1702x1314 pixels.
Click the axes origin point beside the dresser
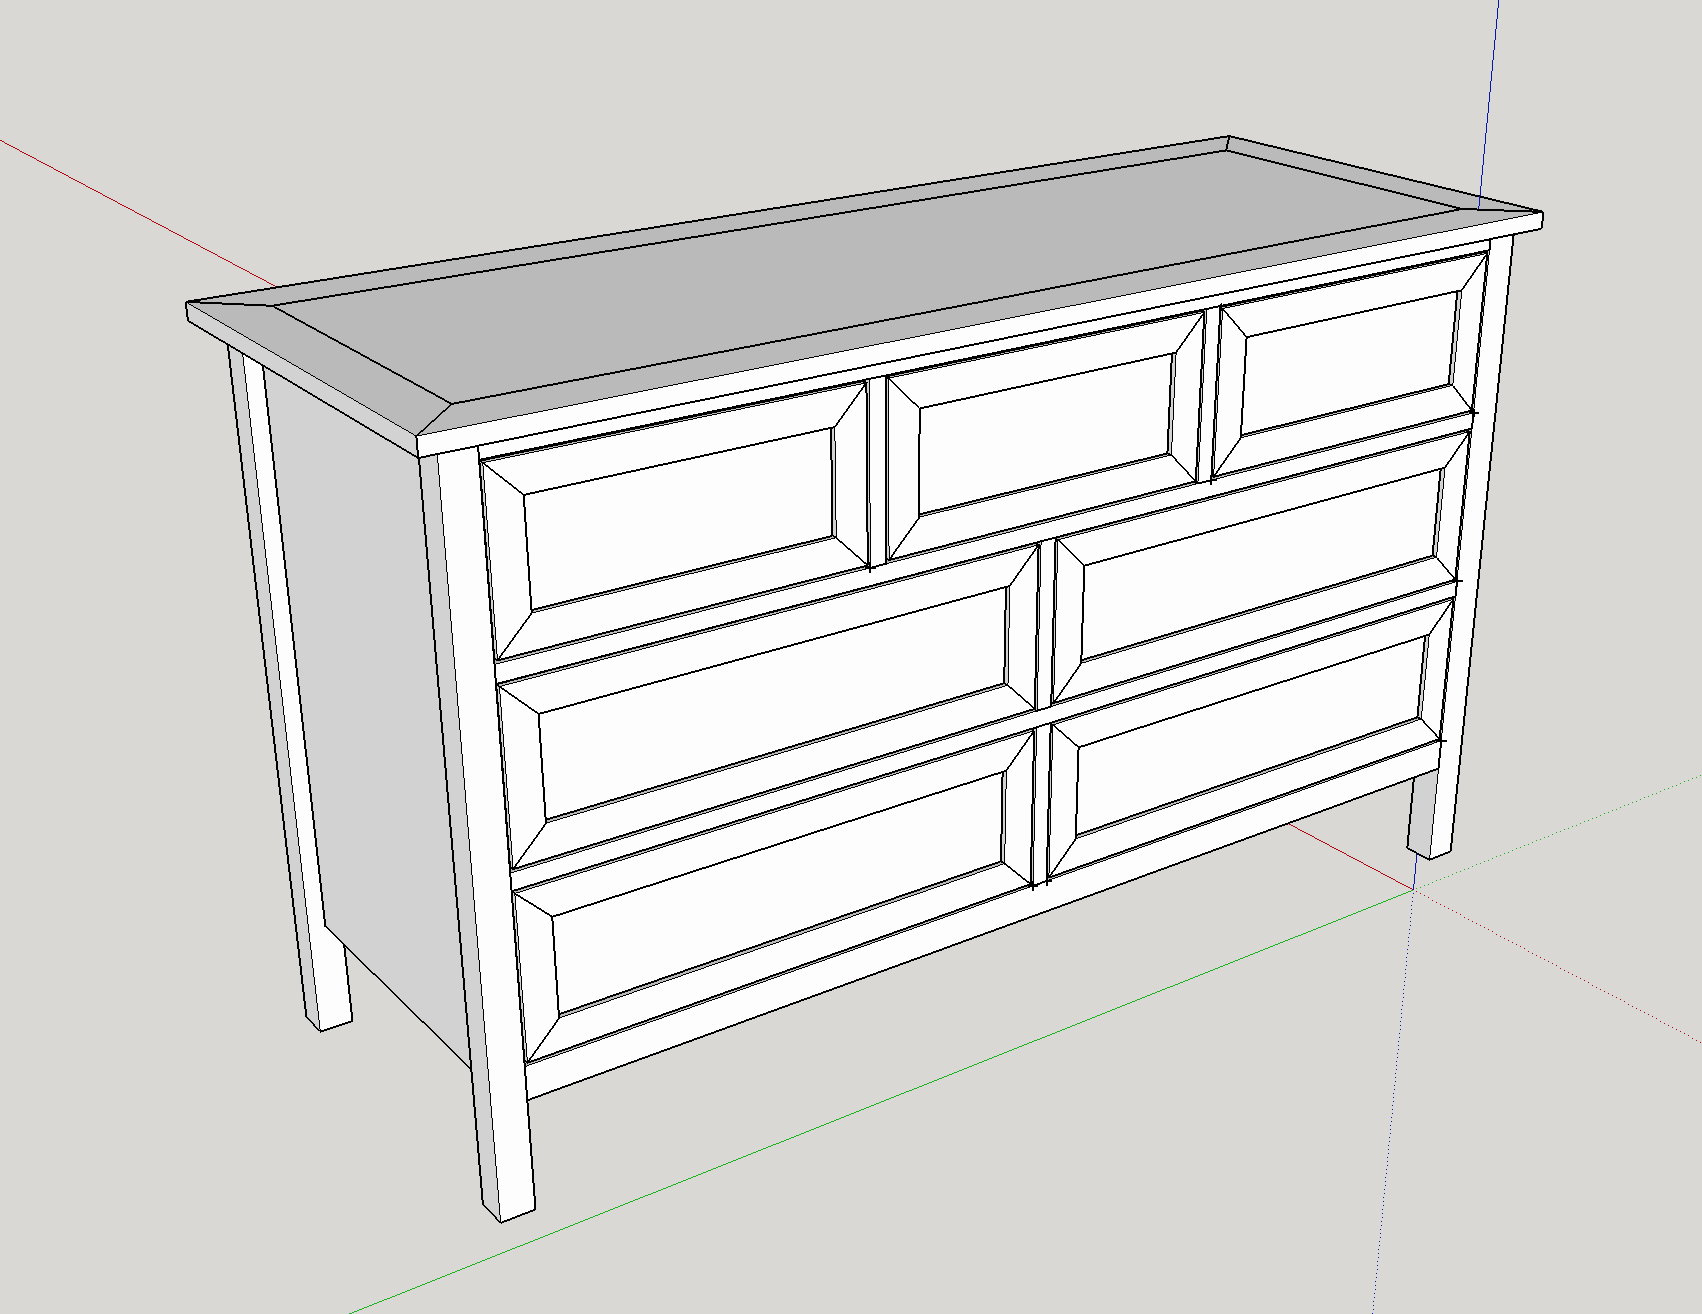click(x=1413, y=888)
